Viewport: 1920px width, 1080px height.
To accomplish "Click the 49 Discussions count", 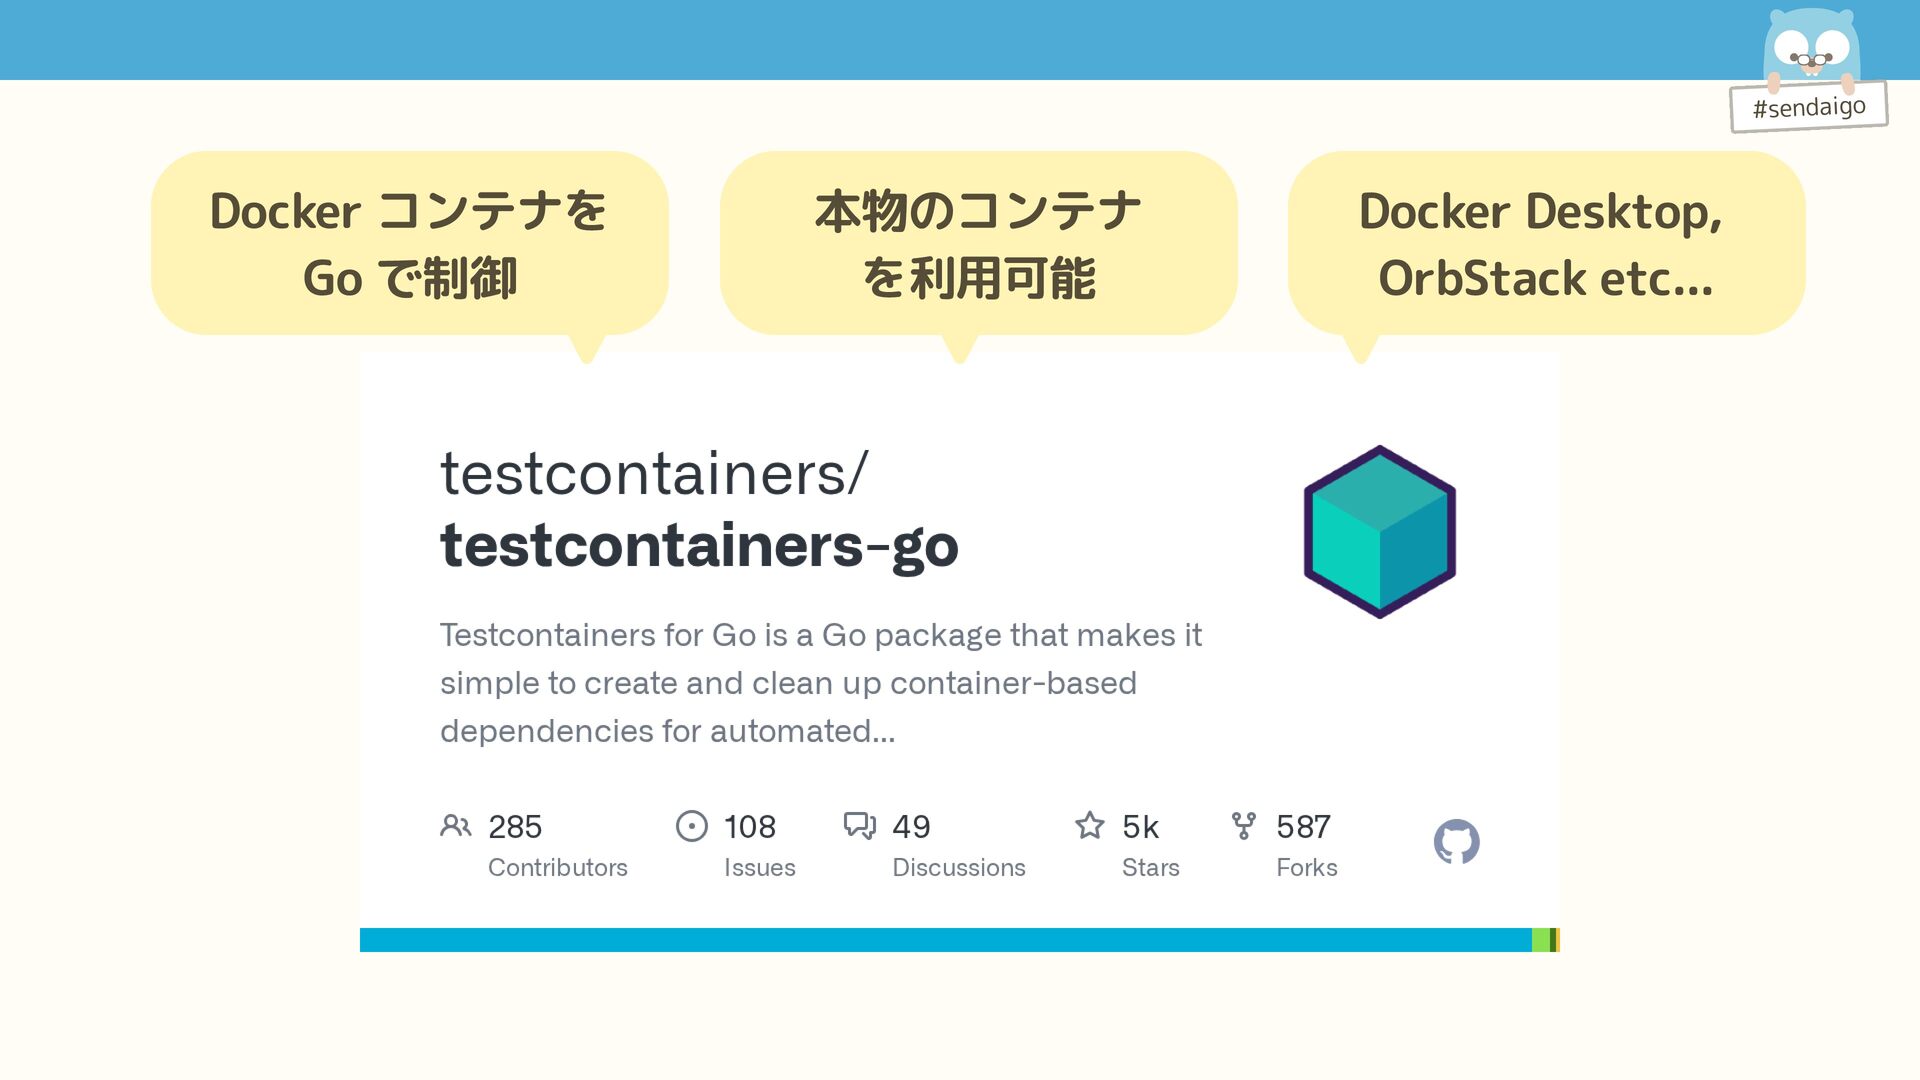I will pyautogui.click(x=911, y=827).
